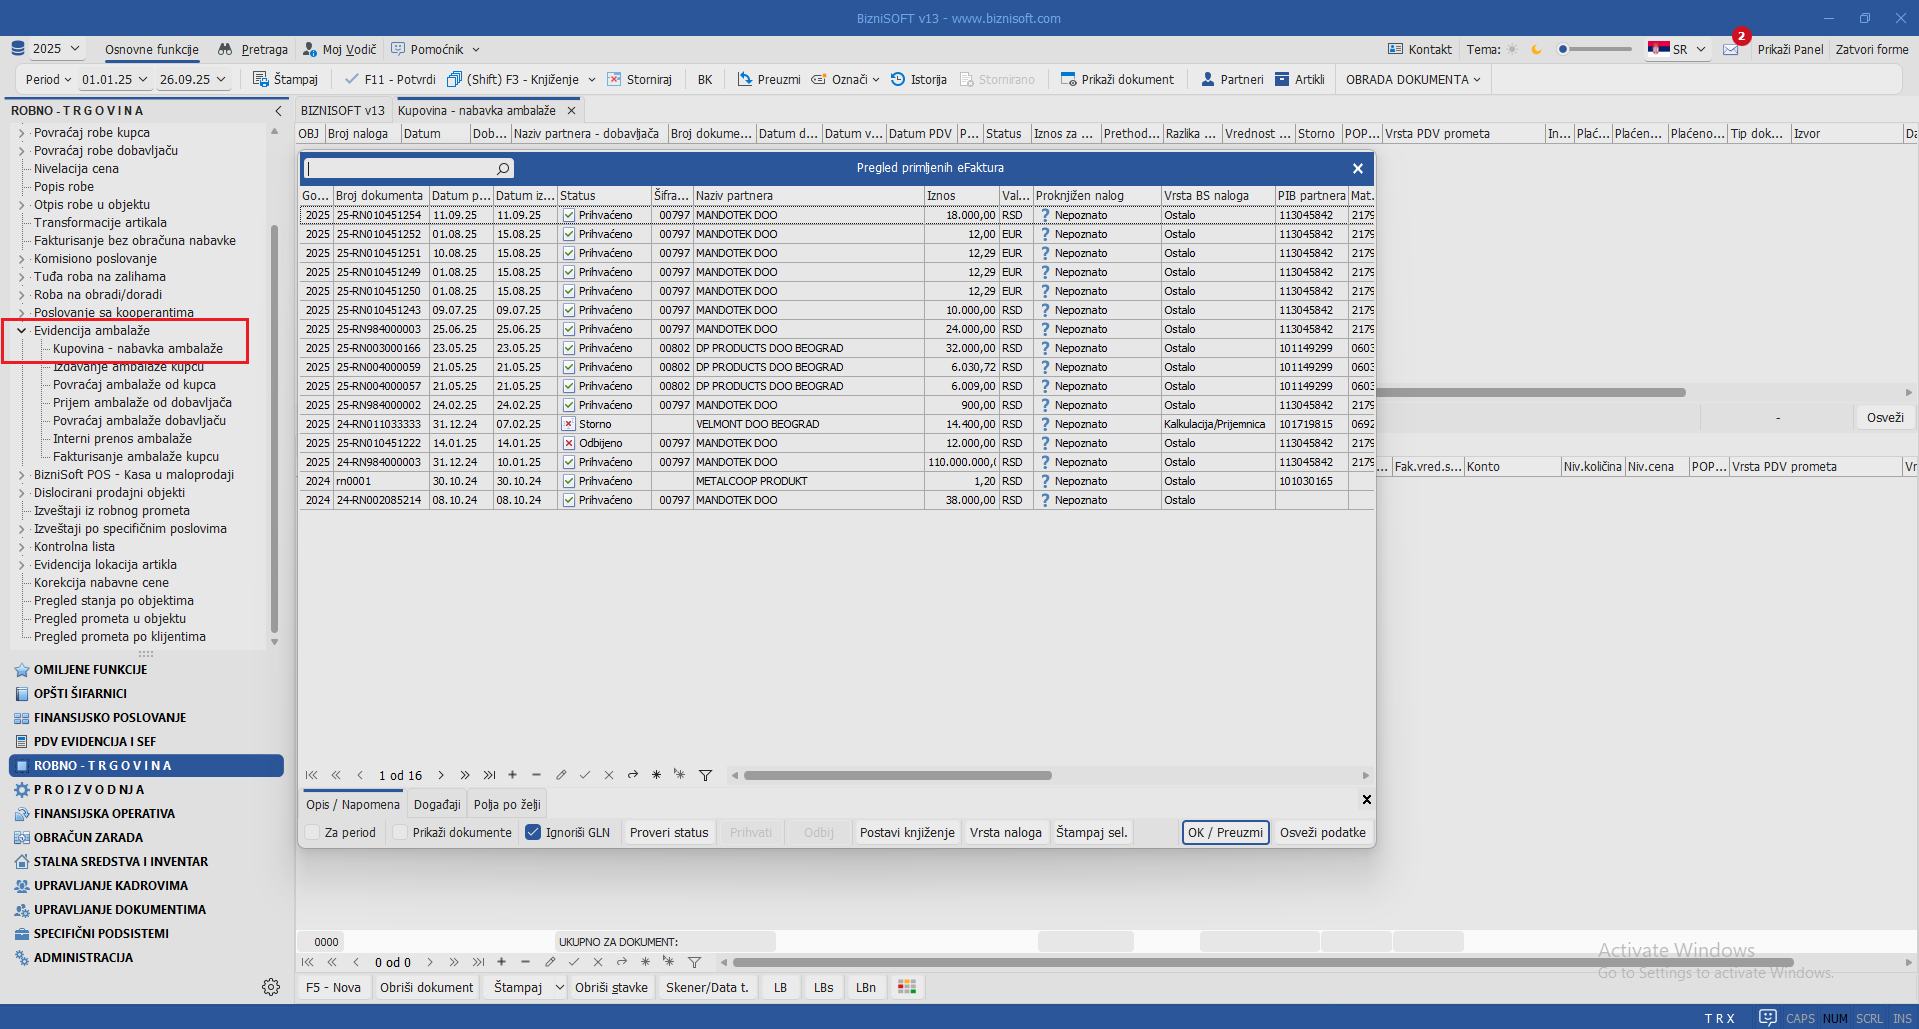Click the Partneri icon in toolbar
Image resolution: width=1919 pixels, height=1029 pixels.
coord(1207,79)
